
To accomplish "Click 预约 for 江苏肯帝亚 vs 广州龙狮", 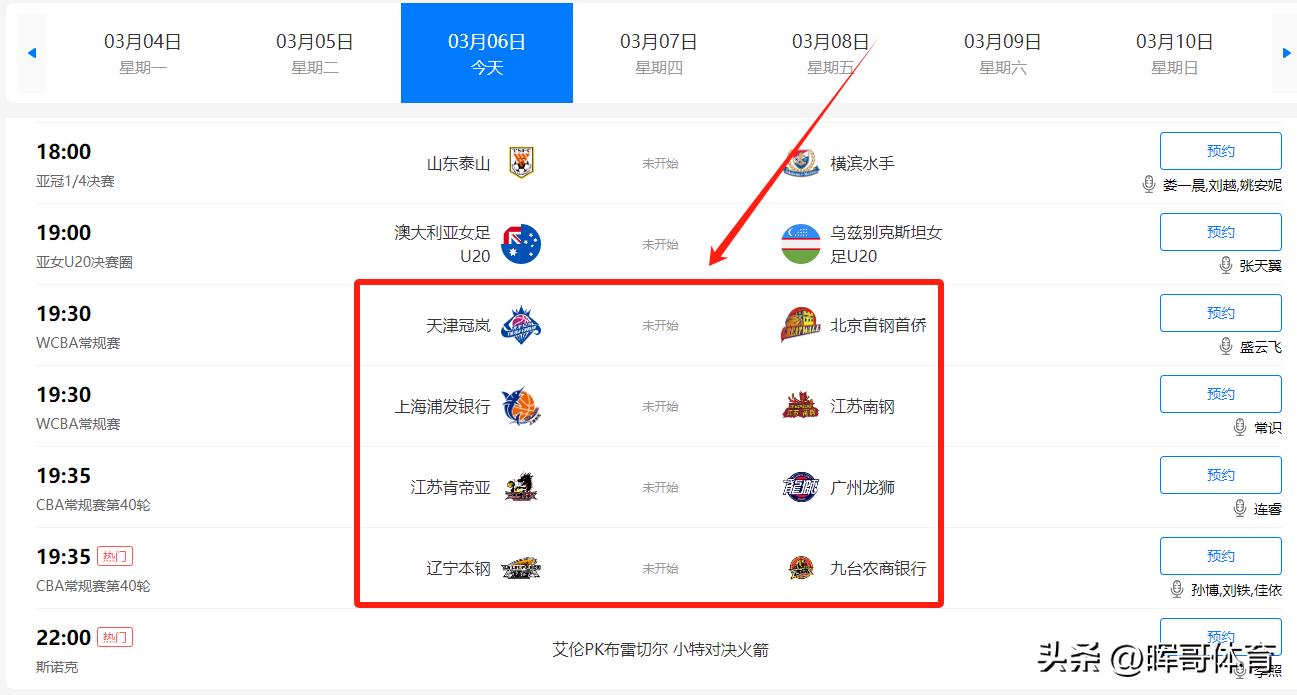I will pos(1220,475).
